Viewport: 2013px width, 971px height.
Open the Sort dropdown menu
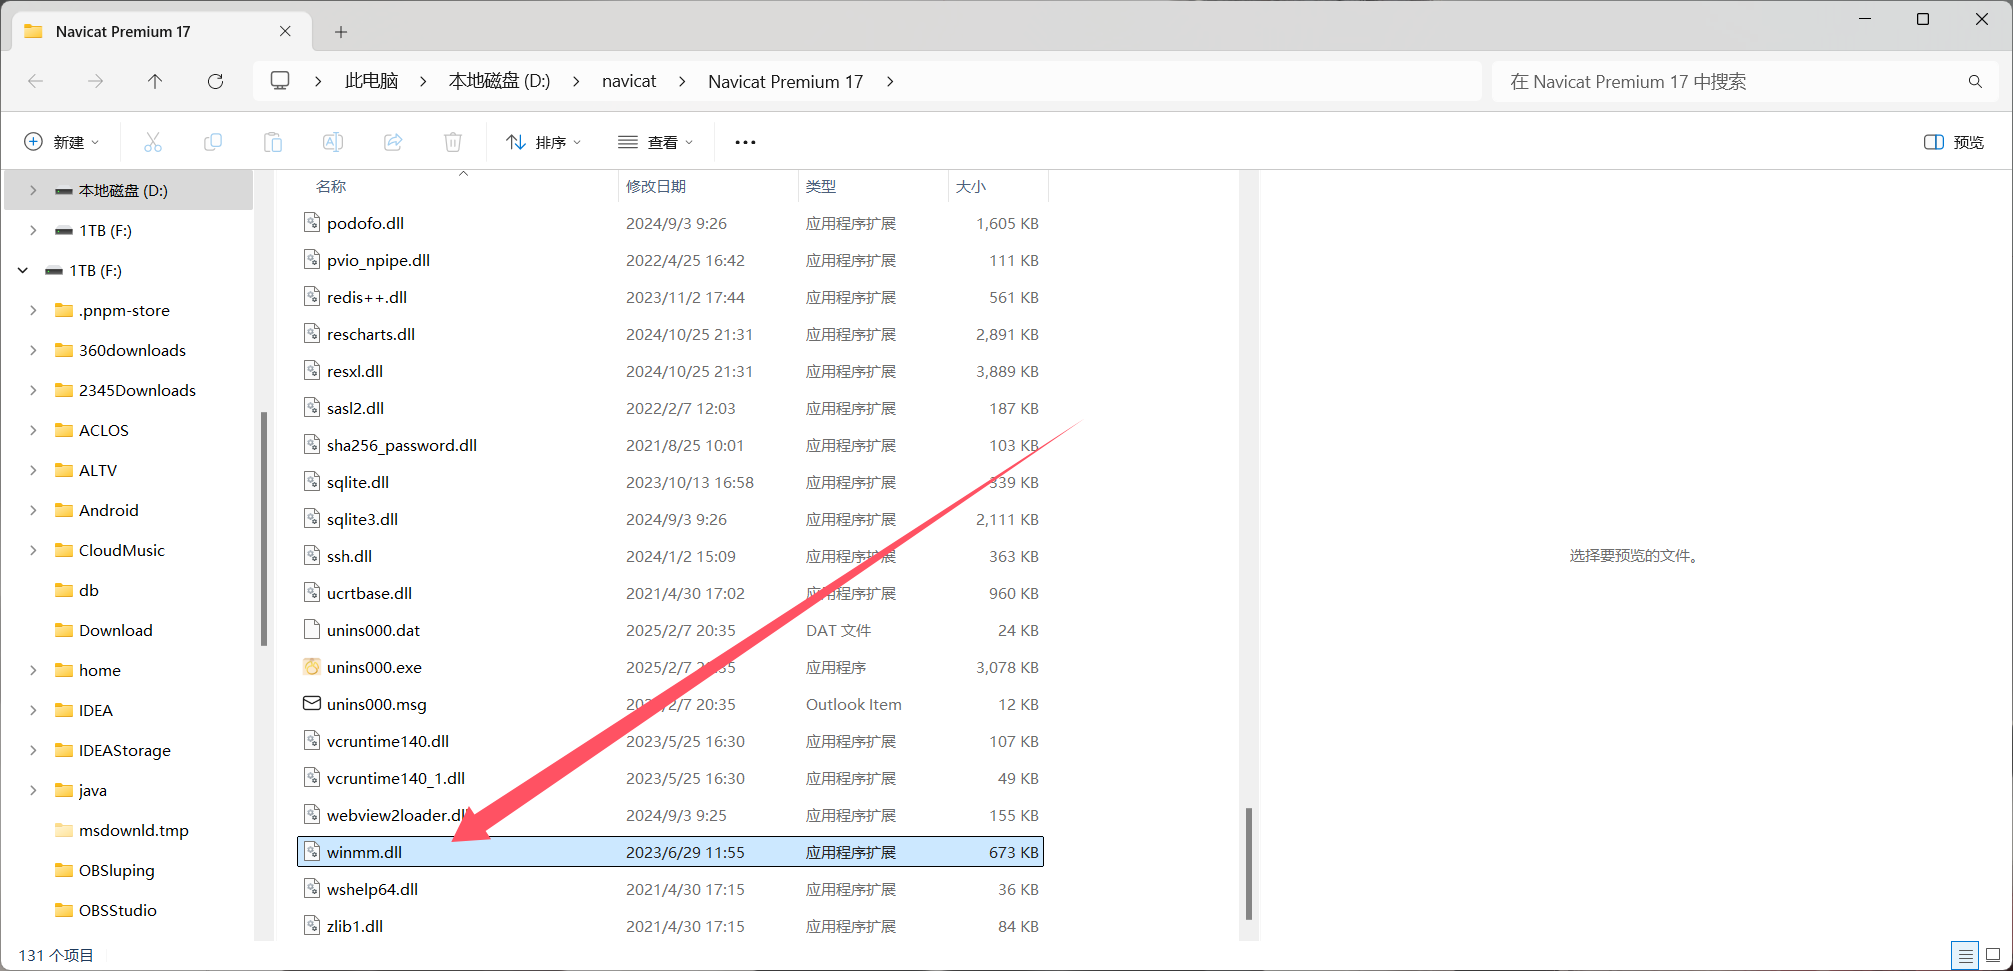[543, 142]
